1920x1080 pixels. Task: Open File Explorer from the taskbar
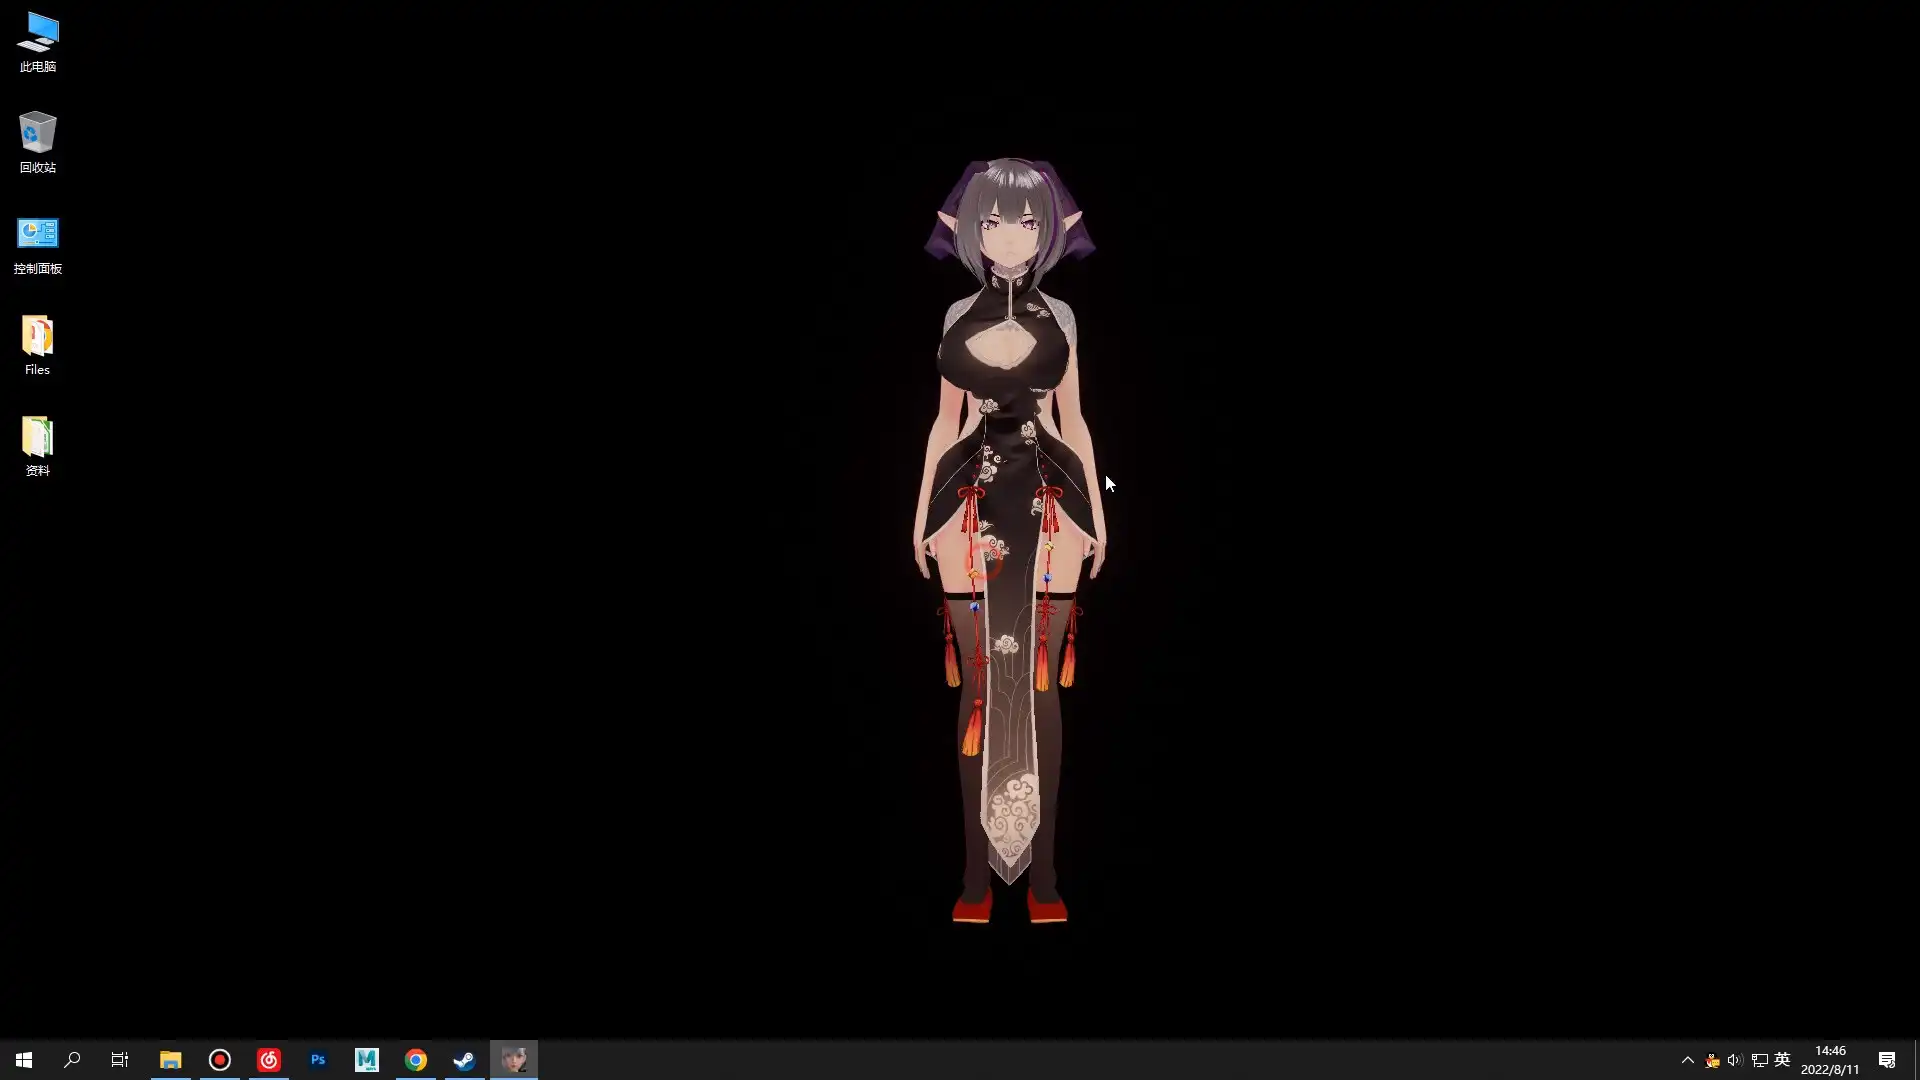[x=170, y=1059]
